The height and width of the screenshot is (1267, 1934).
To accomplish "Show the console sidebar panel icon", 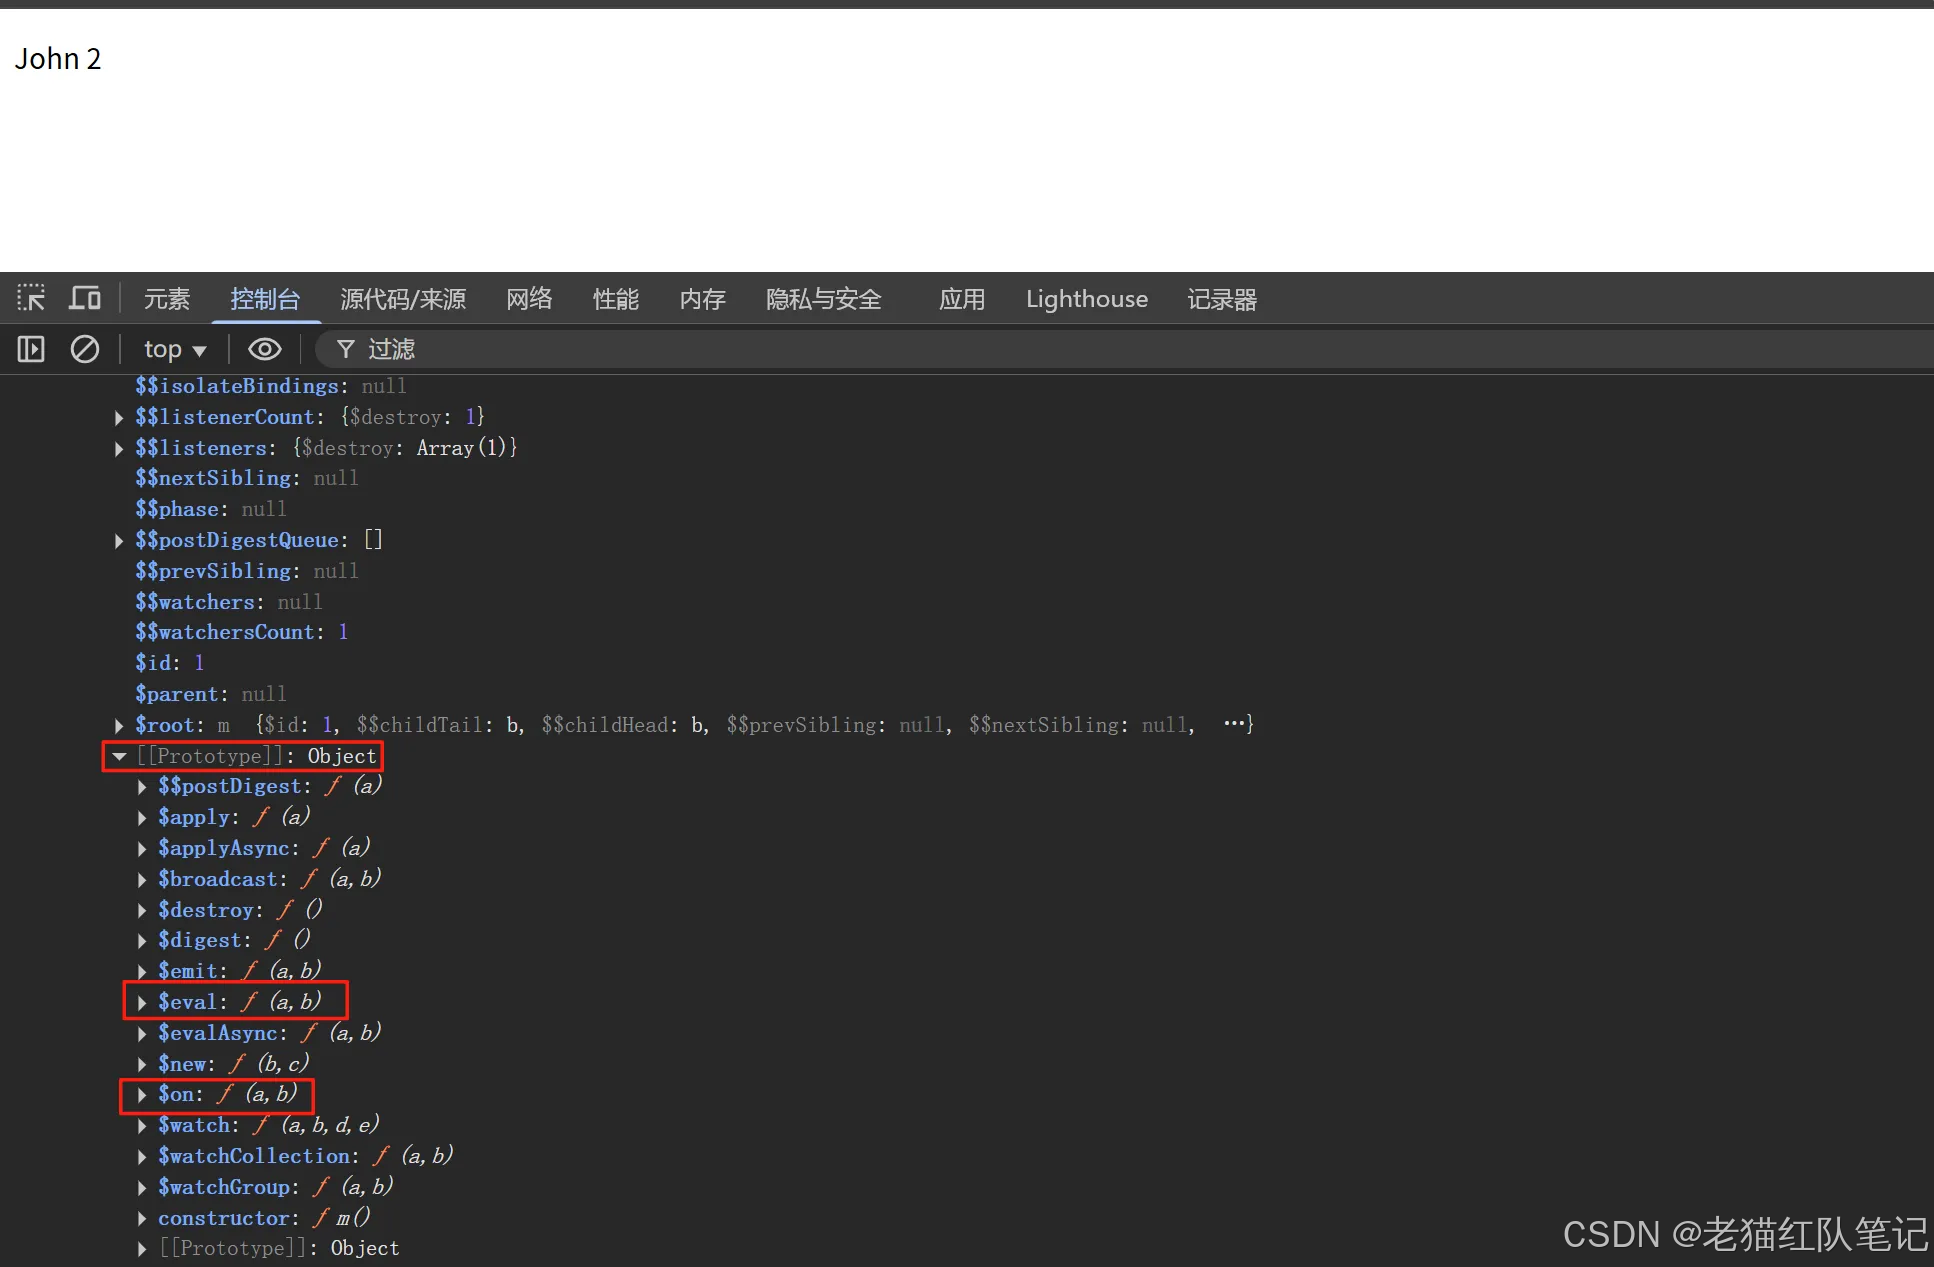I will pos(31,349).
